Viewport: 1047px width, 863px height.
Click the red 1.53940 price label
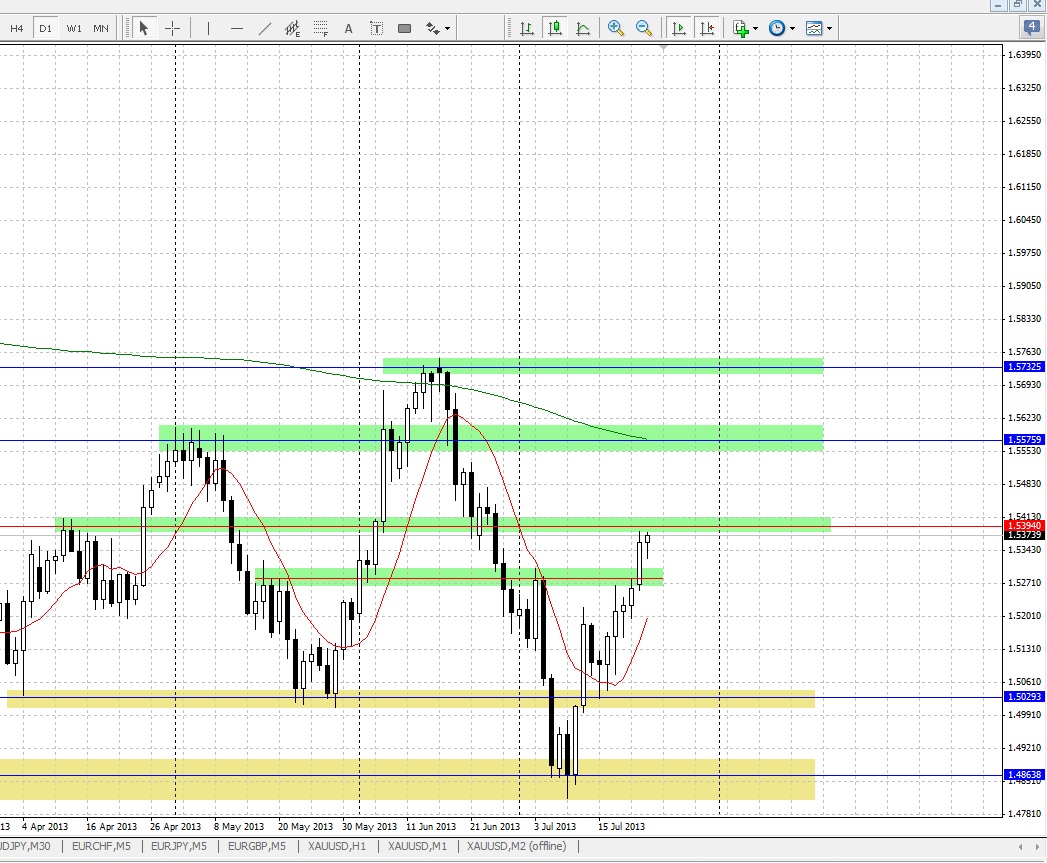point(1024,526)
